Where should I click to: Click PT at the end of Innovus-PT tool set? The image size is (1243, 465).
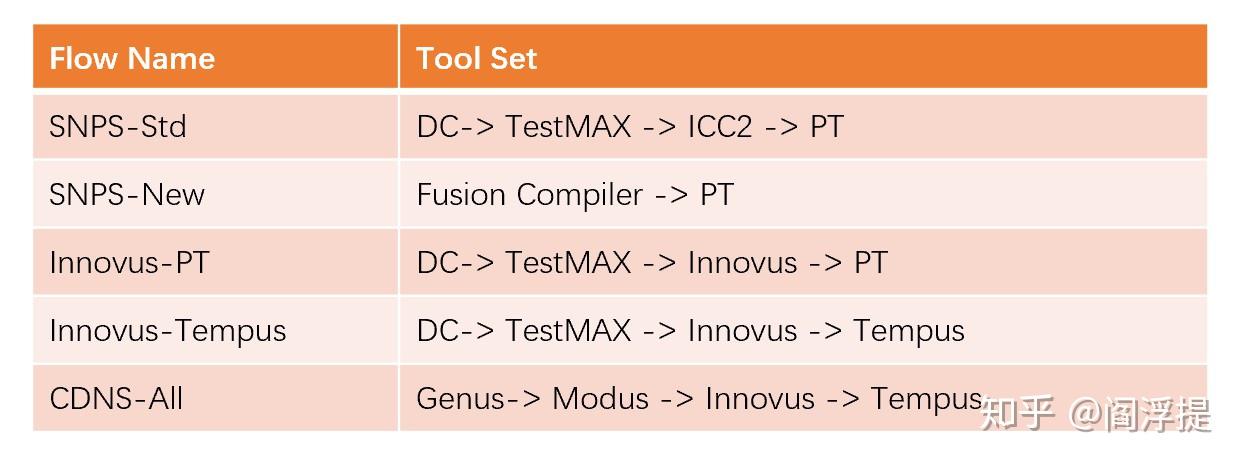coord(870,262)
